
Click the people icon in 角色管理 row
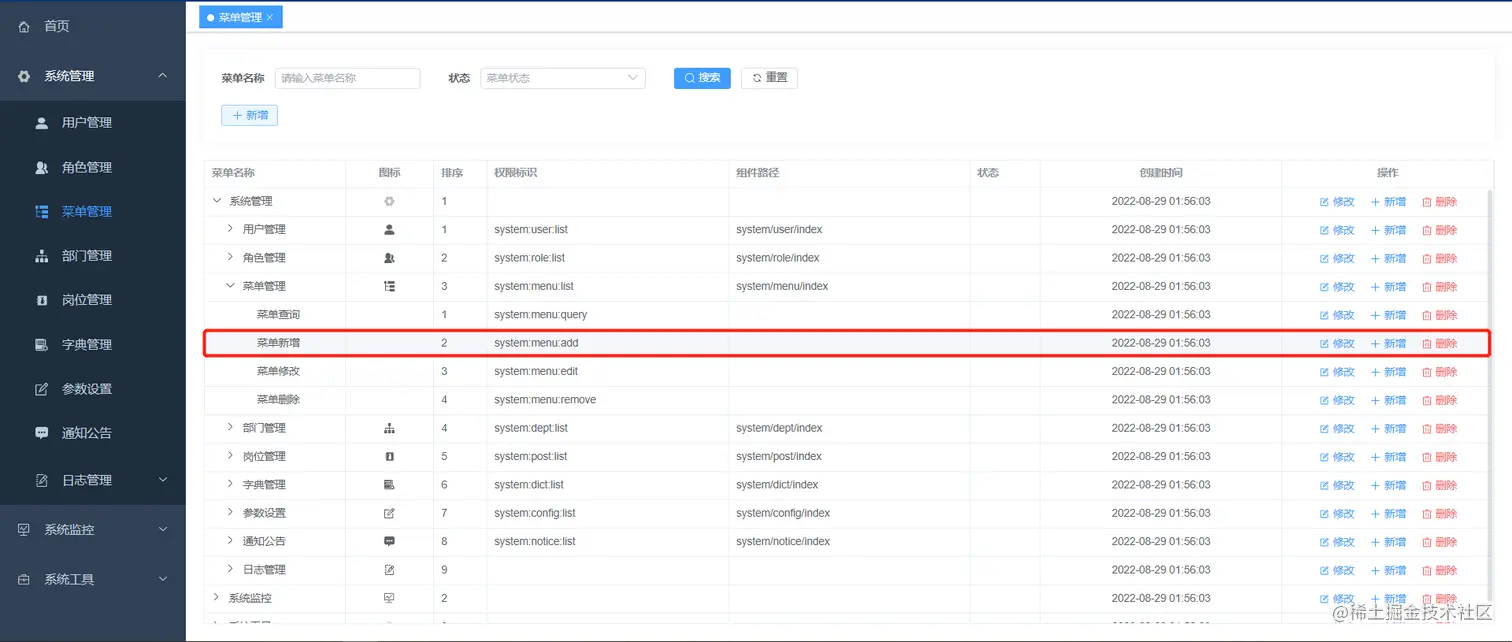tap(389, 258)
